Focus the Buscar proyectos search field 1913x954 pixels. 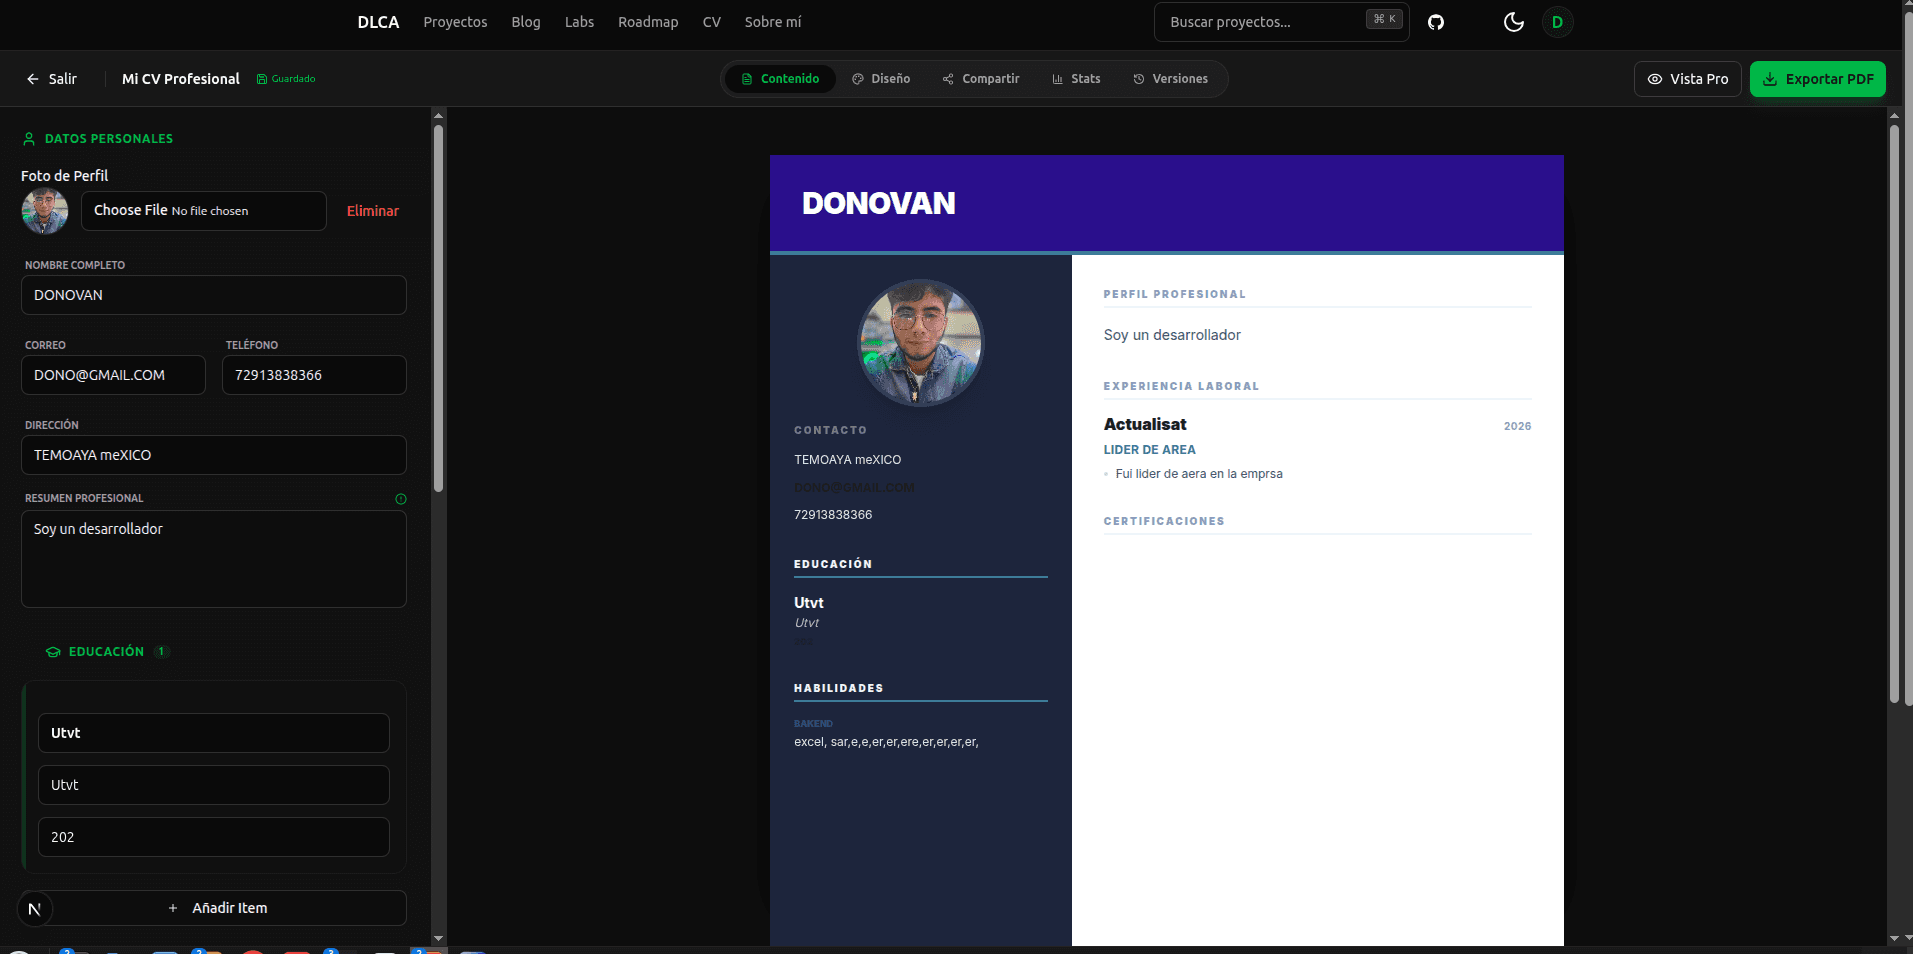1282,22
